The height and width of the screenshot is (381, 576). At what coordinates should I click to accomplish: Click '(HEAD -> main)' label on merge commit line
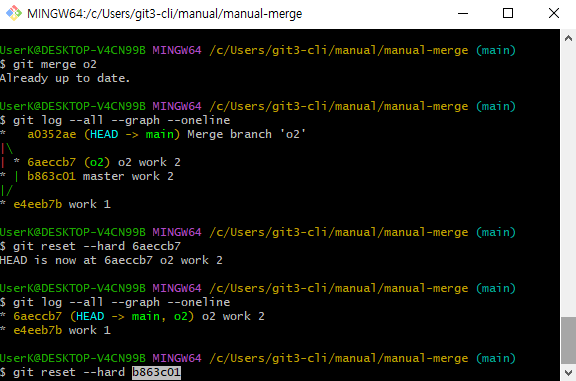coord(132,134)
